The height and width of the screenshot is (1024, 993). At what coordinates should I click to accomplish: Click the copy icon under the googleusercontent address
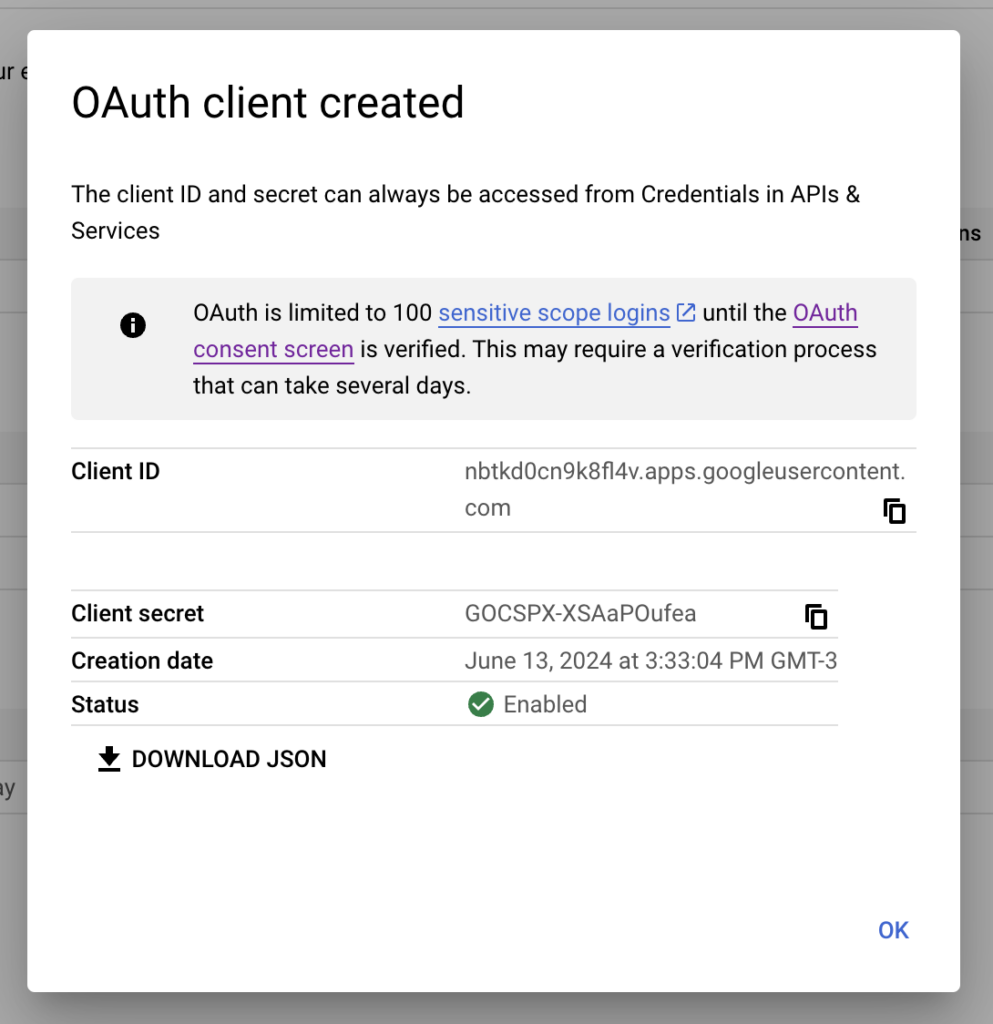(894, 510)
